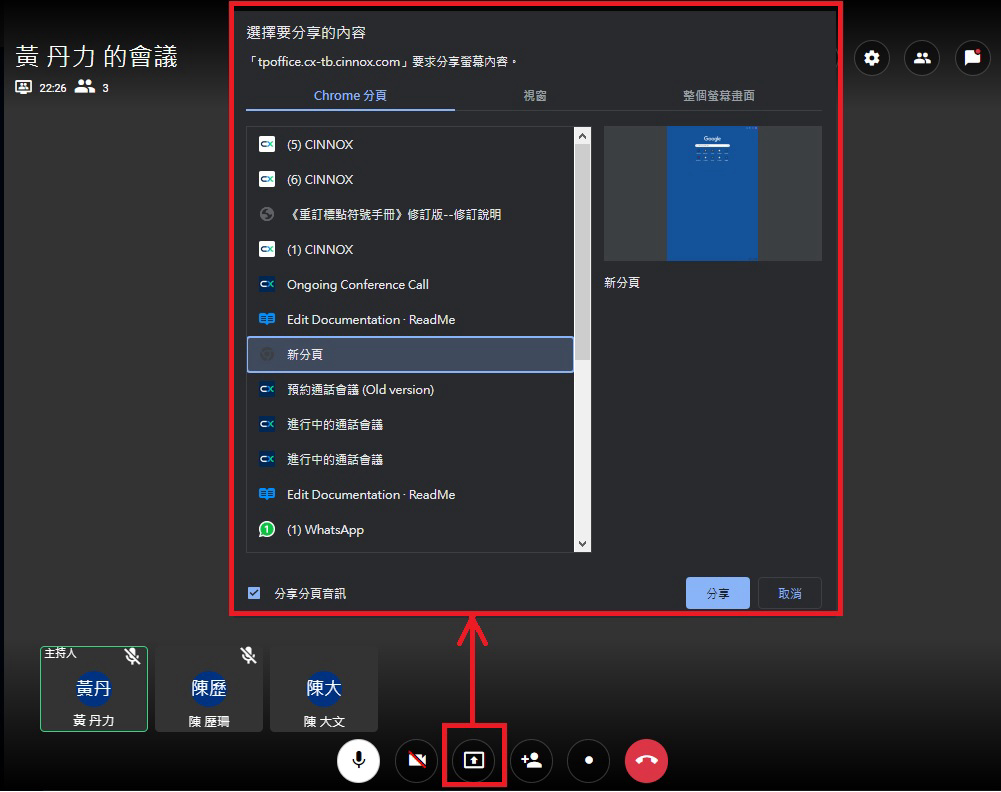Switch to the 整個螢幕畫面 tab
Image resolution: width=1001 pixels, height=792 pixels.
(719, 96)
